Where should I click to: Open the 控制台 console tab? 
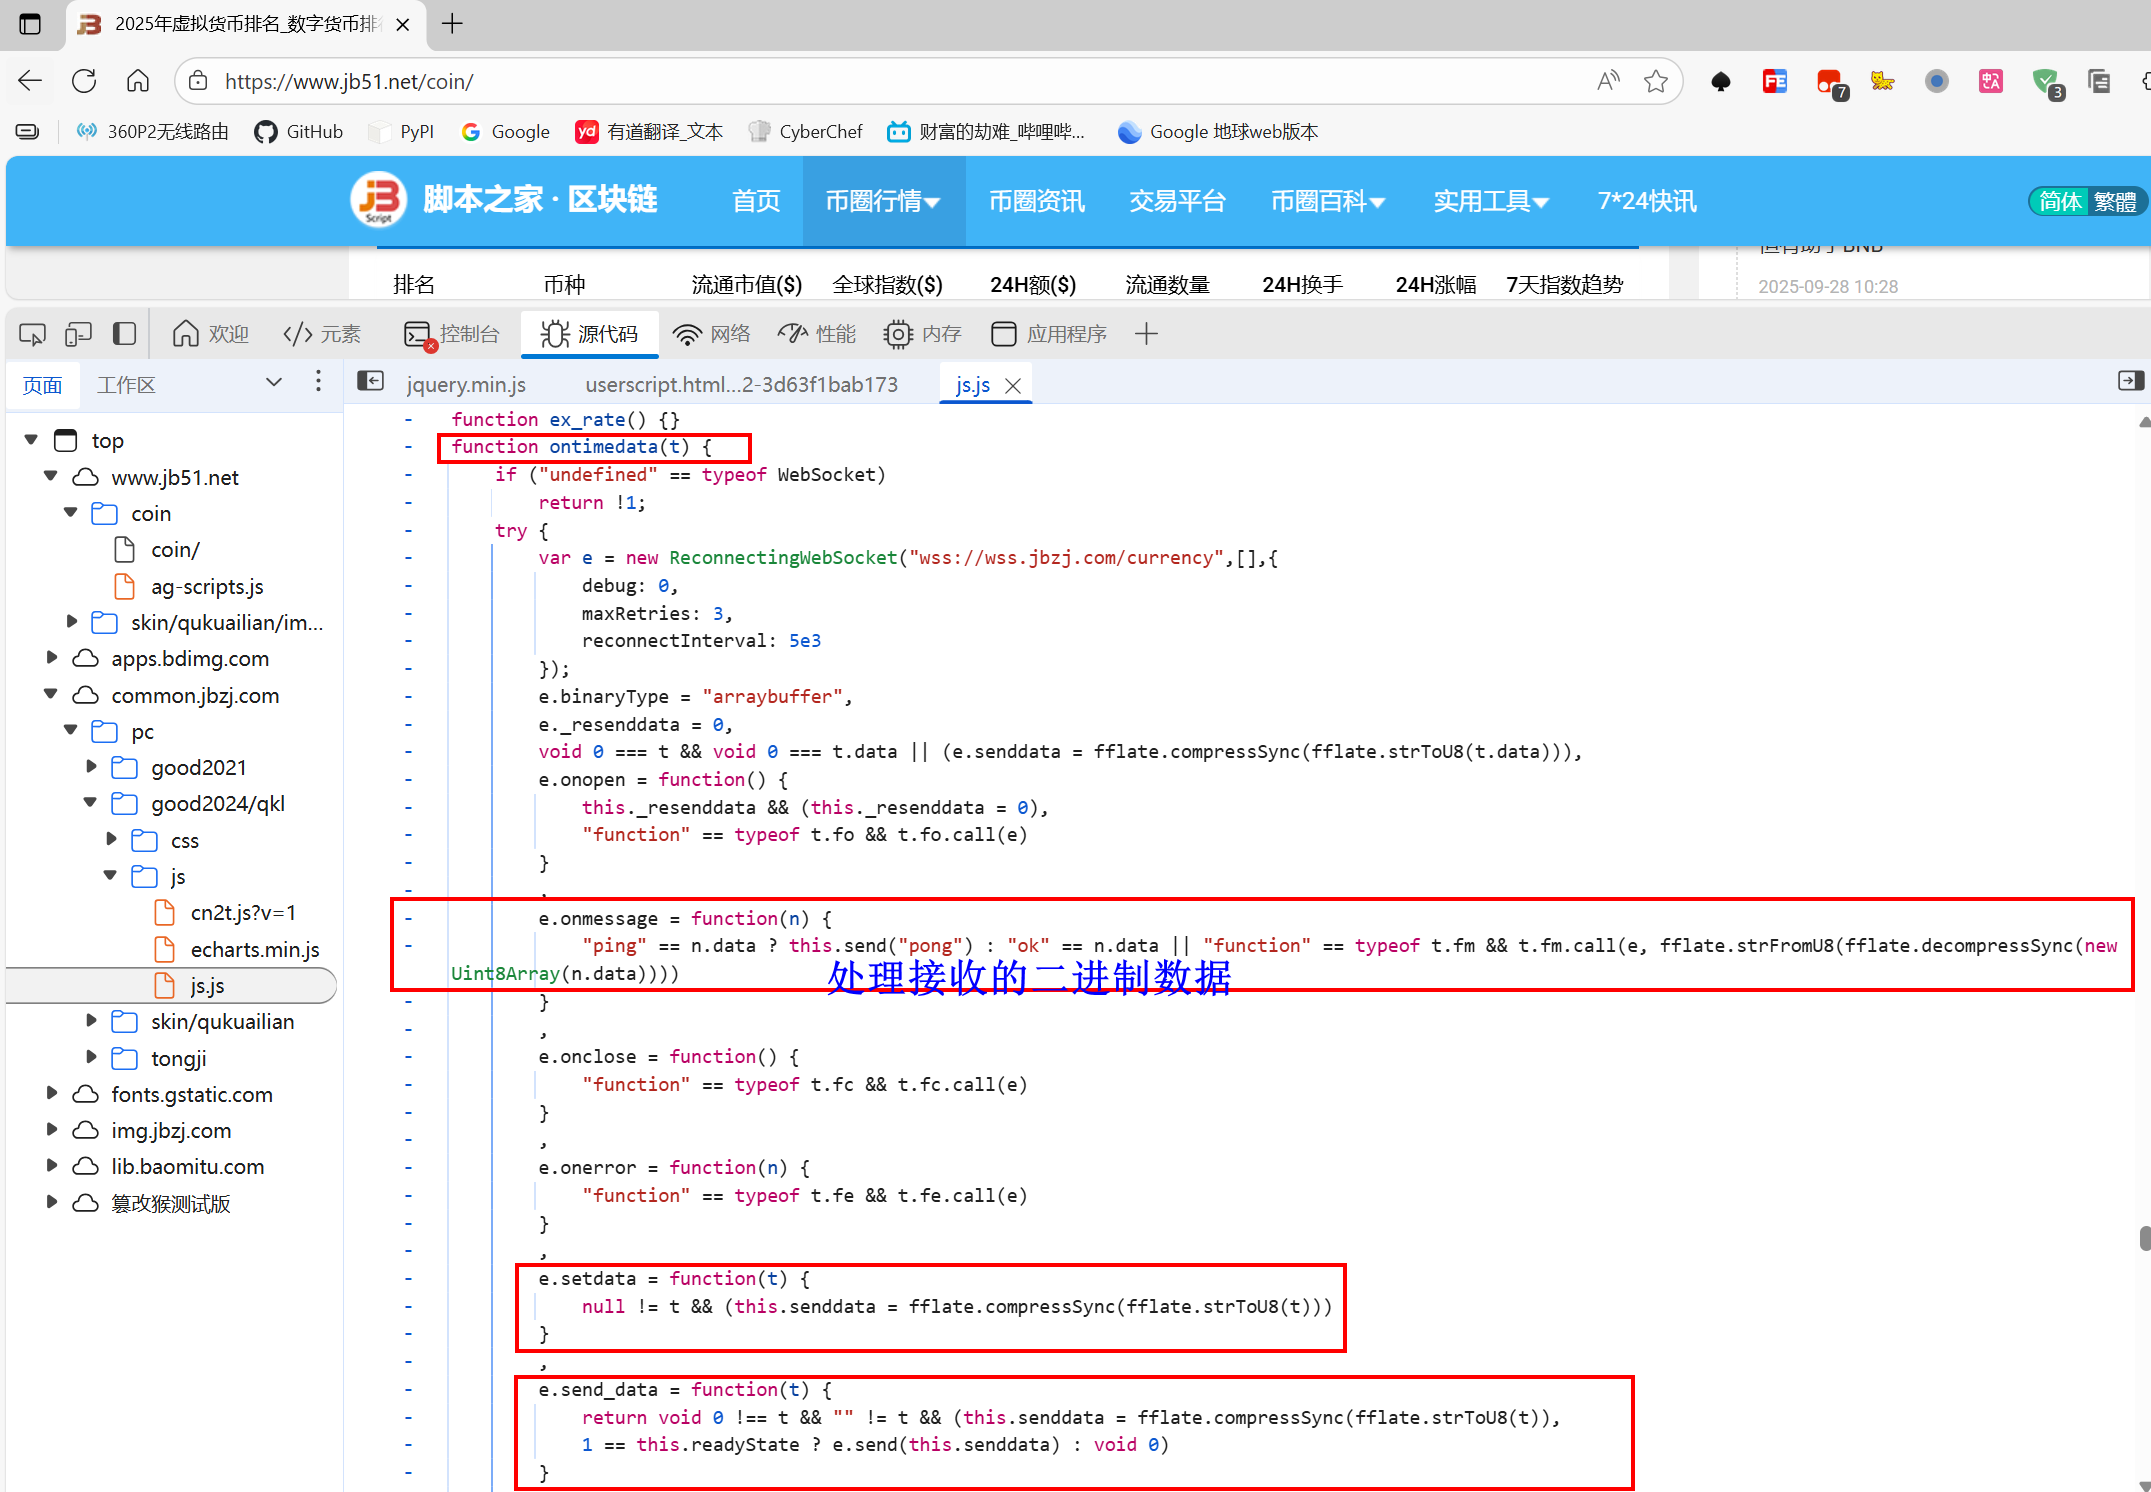click(x=452, y=334)
